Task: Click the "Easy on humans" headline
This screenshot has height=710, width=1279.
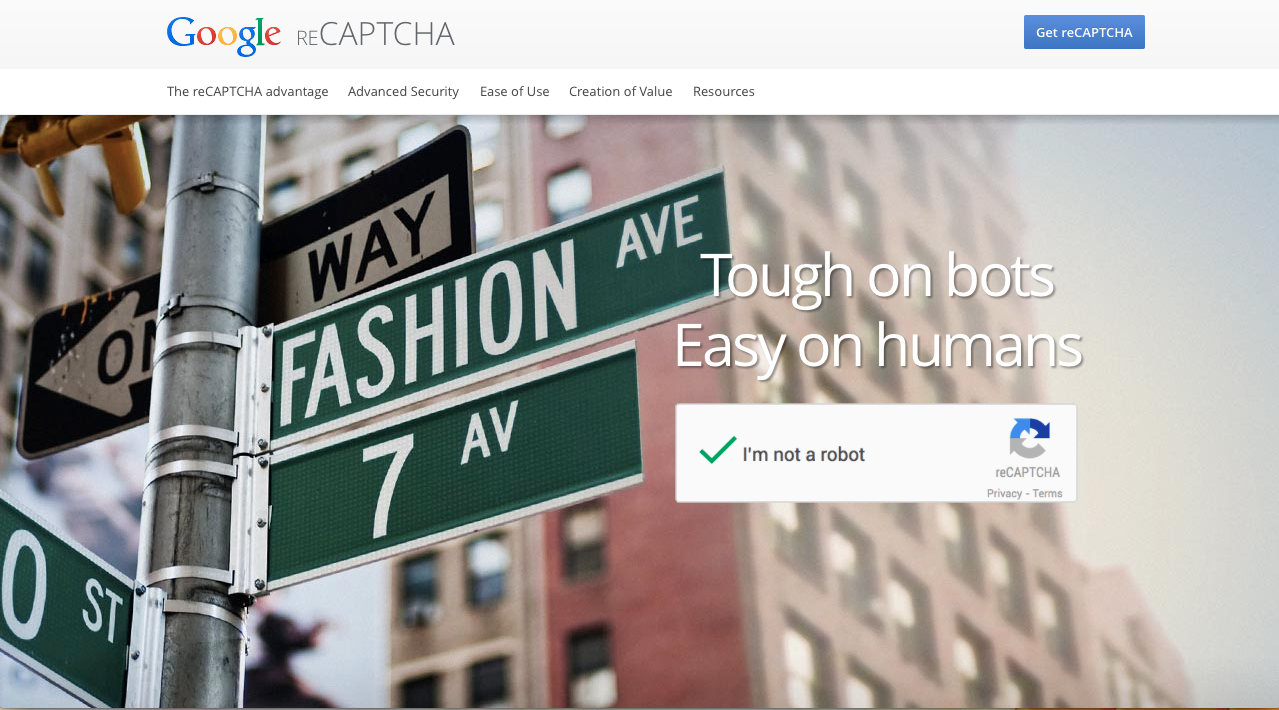Action: (x=878, y=346)
